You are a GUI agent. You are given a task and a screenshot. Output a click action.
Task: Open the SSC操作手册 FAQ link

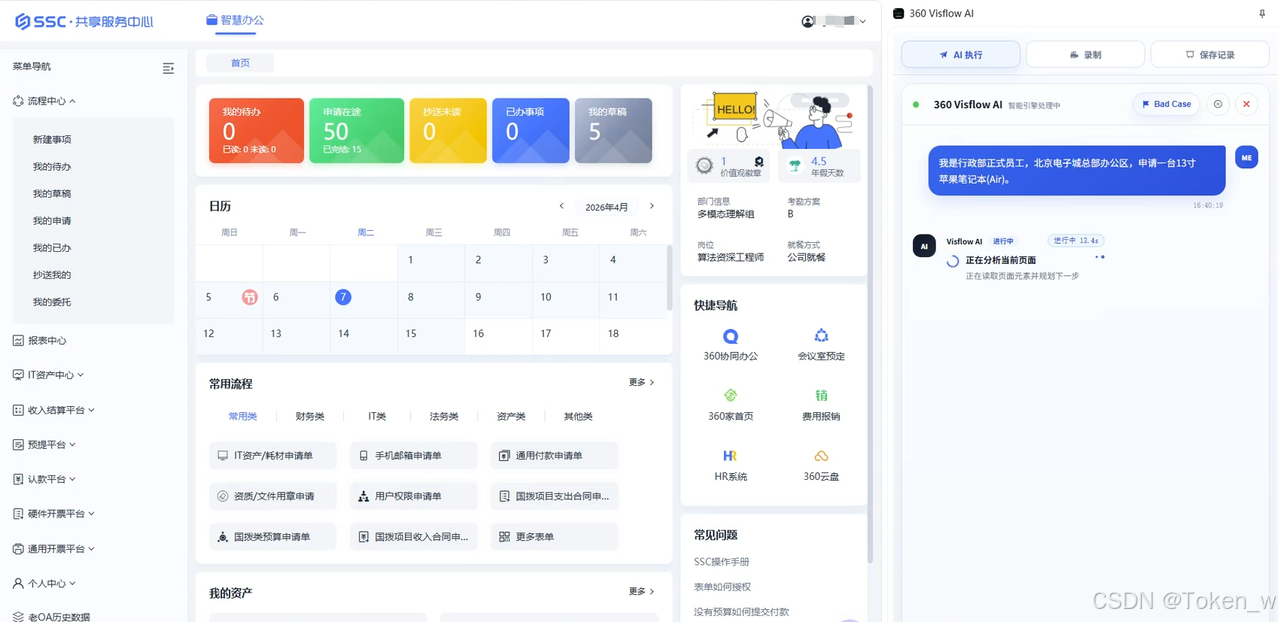pos(722,562)
